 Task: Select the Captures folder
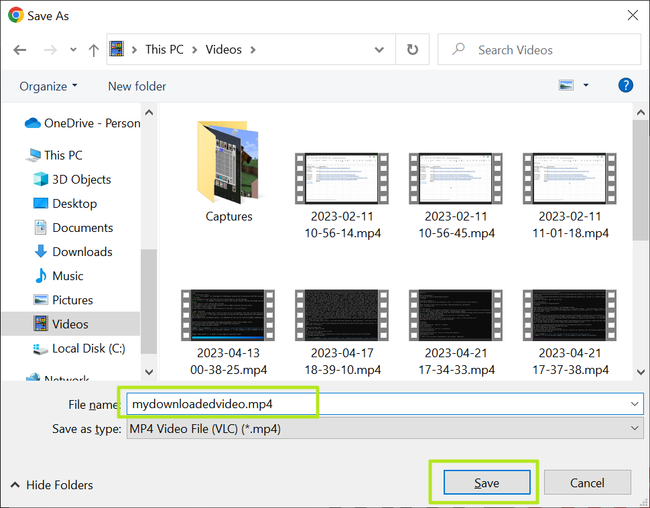(229, 171)
